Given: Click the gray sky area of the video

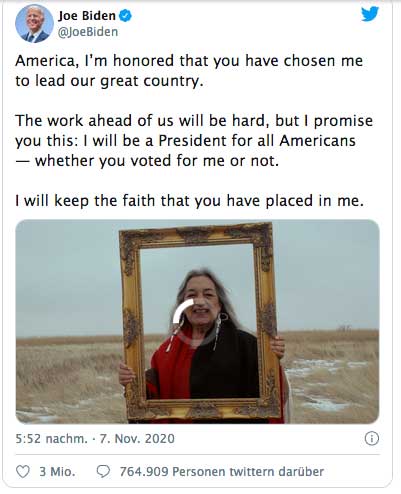Looking at the screenshot, I should pyautogui.click(x=67, y=277).
